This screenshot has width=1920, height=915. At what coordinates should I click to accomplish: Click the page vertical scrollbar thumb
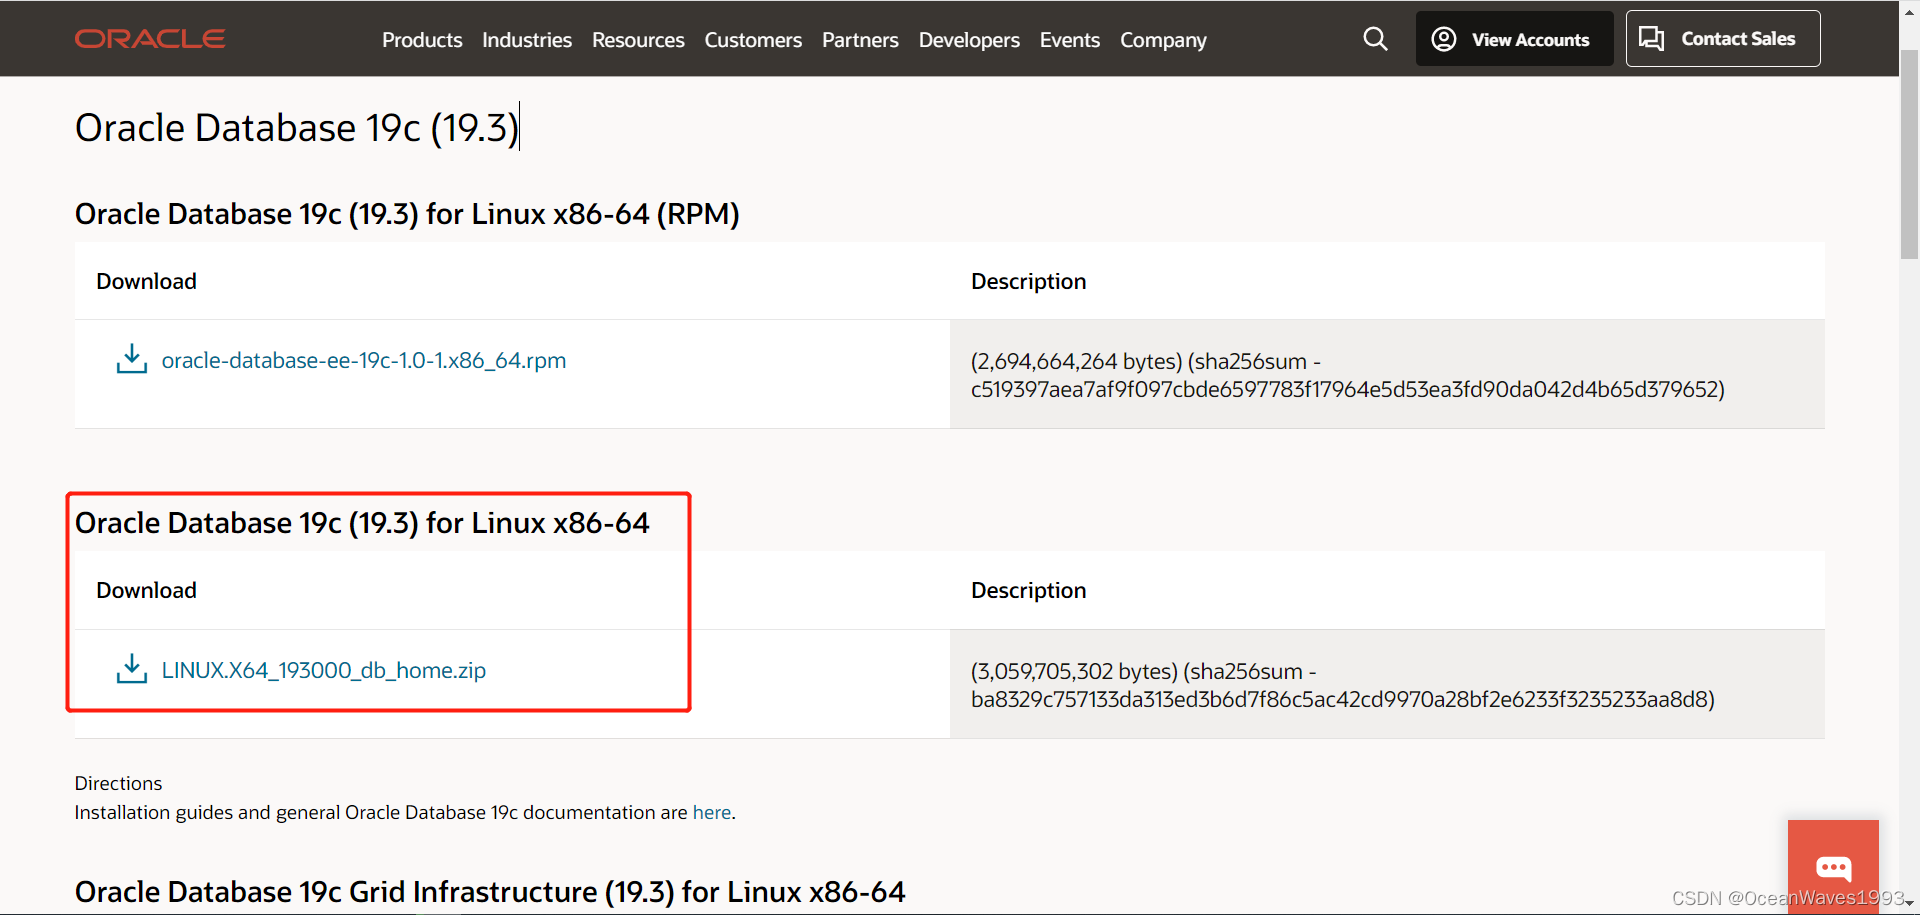(1909, 155)
